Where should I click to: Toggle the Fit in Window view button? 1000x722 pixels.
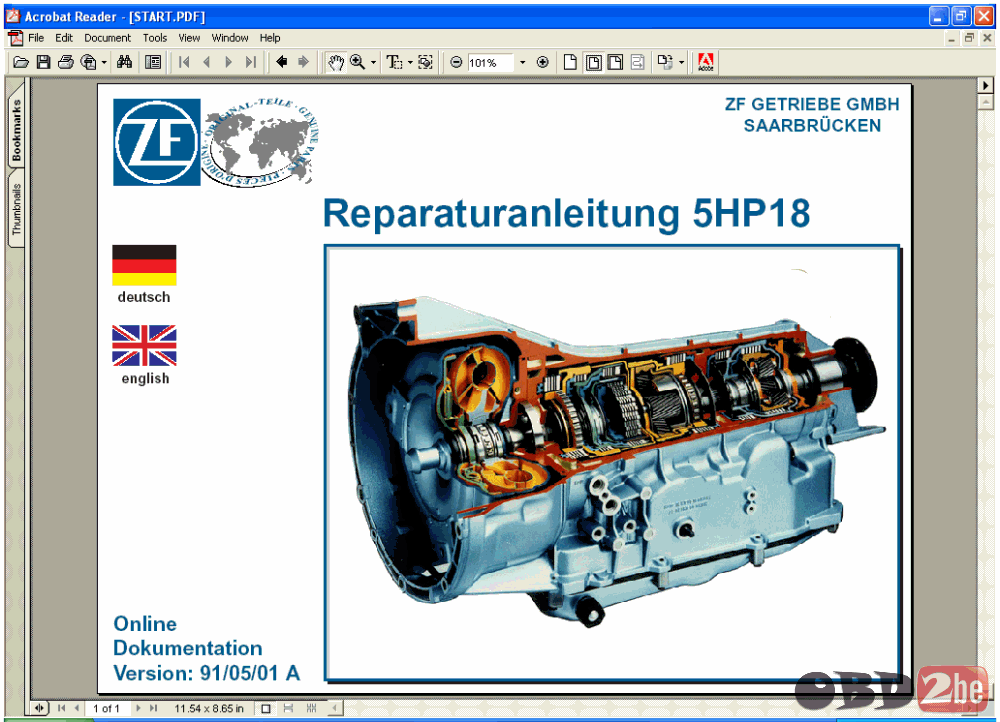click(593, 63)
